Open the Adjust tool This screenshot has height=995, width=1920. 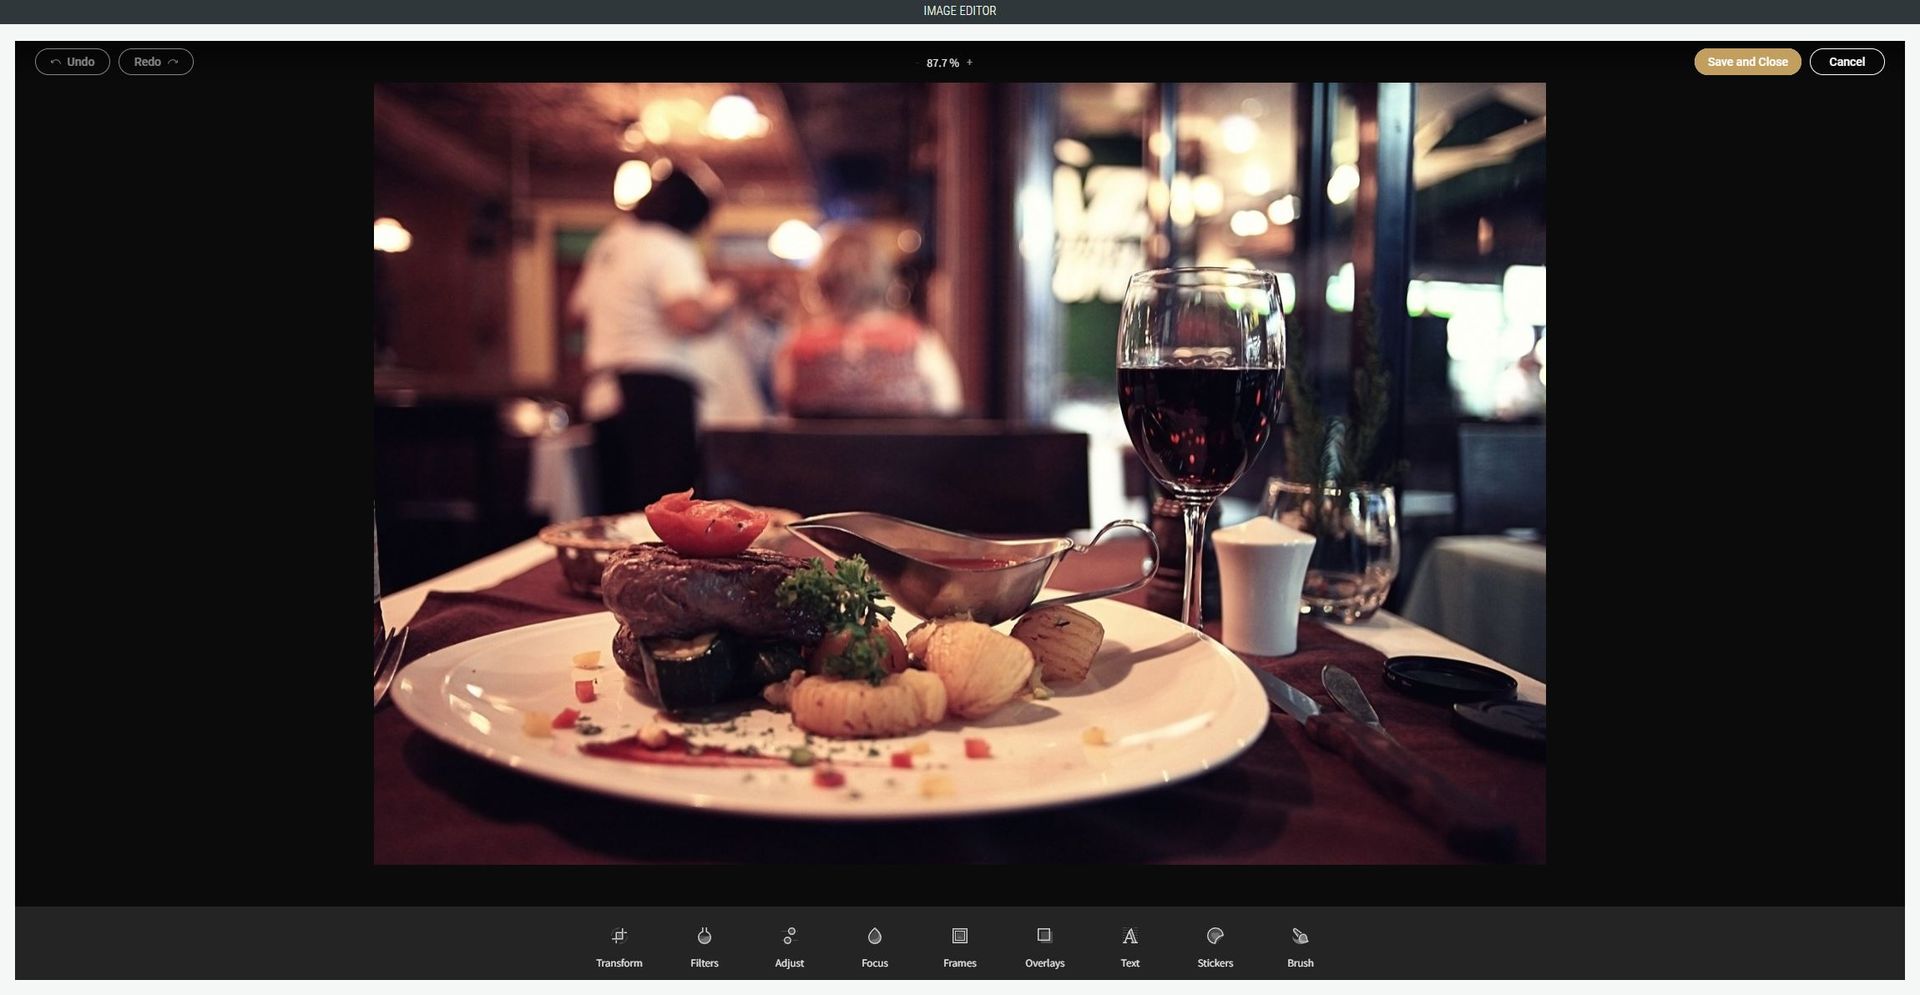(789, 947)
